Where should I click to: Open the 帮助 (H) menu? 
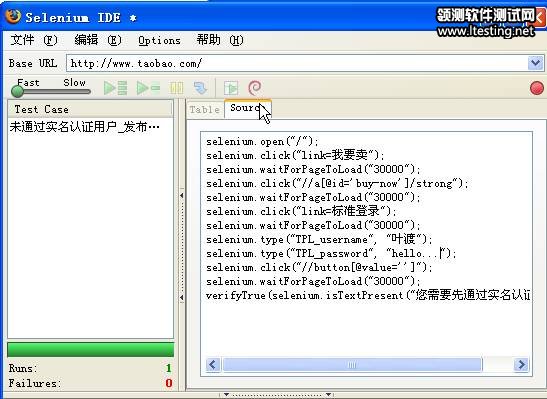pyautogui.click(x=220, y=40)
